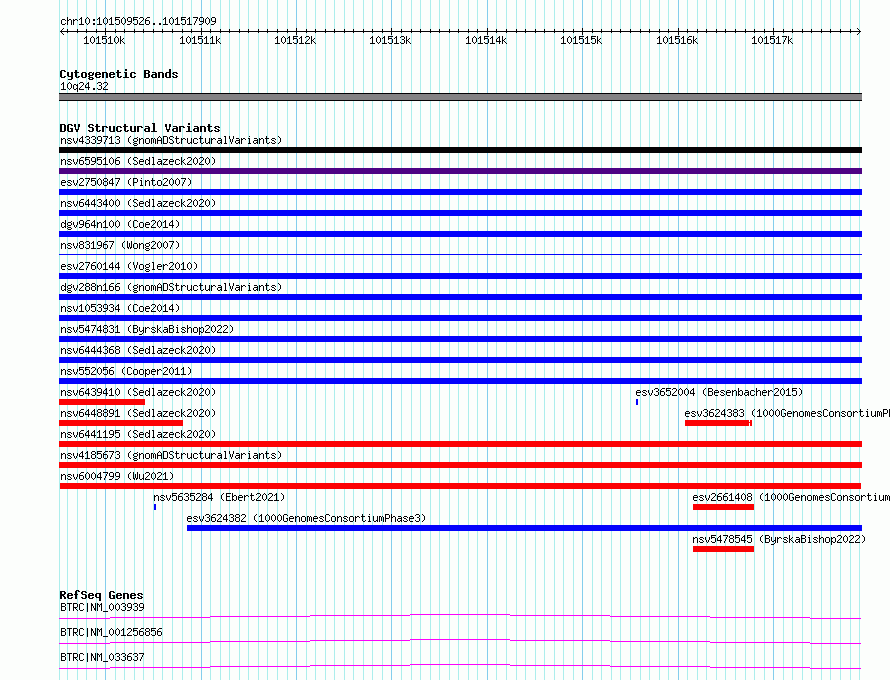
Task: Click the thin nsv831967 variant line
Action: coord(460,254)
